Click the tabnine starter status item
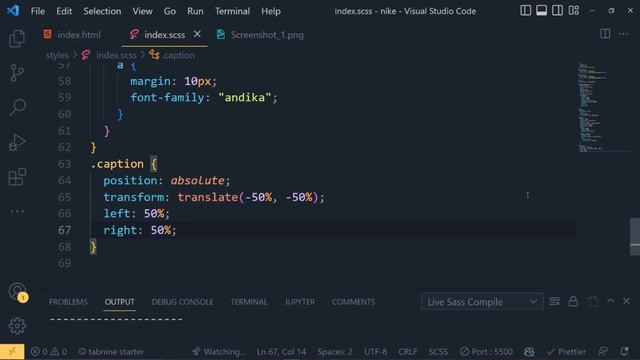The height and width of the screenshot is (360, 640). (x=111, y=351)
